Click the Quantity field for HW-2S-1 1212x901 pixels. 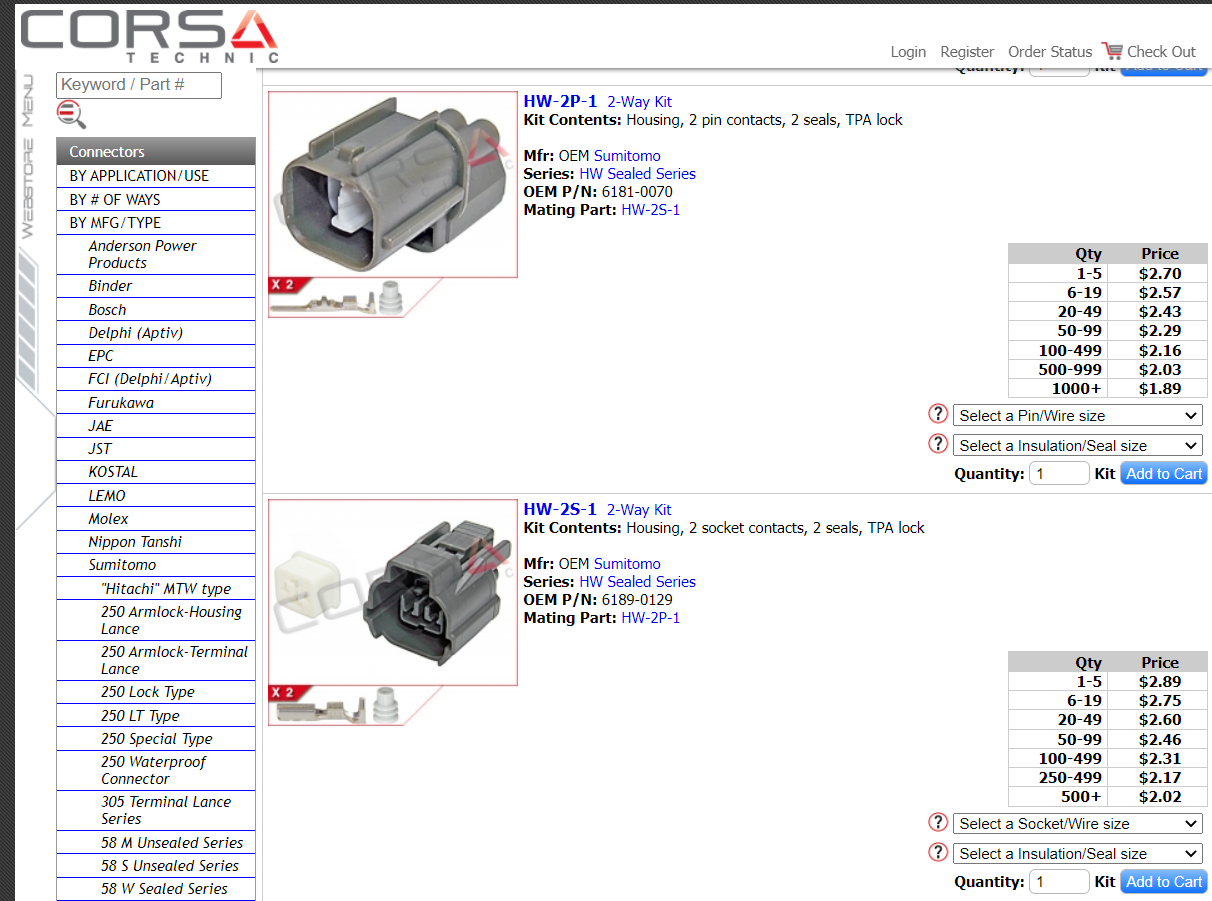click(1059, 882)
